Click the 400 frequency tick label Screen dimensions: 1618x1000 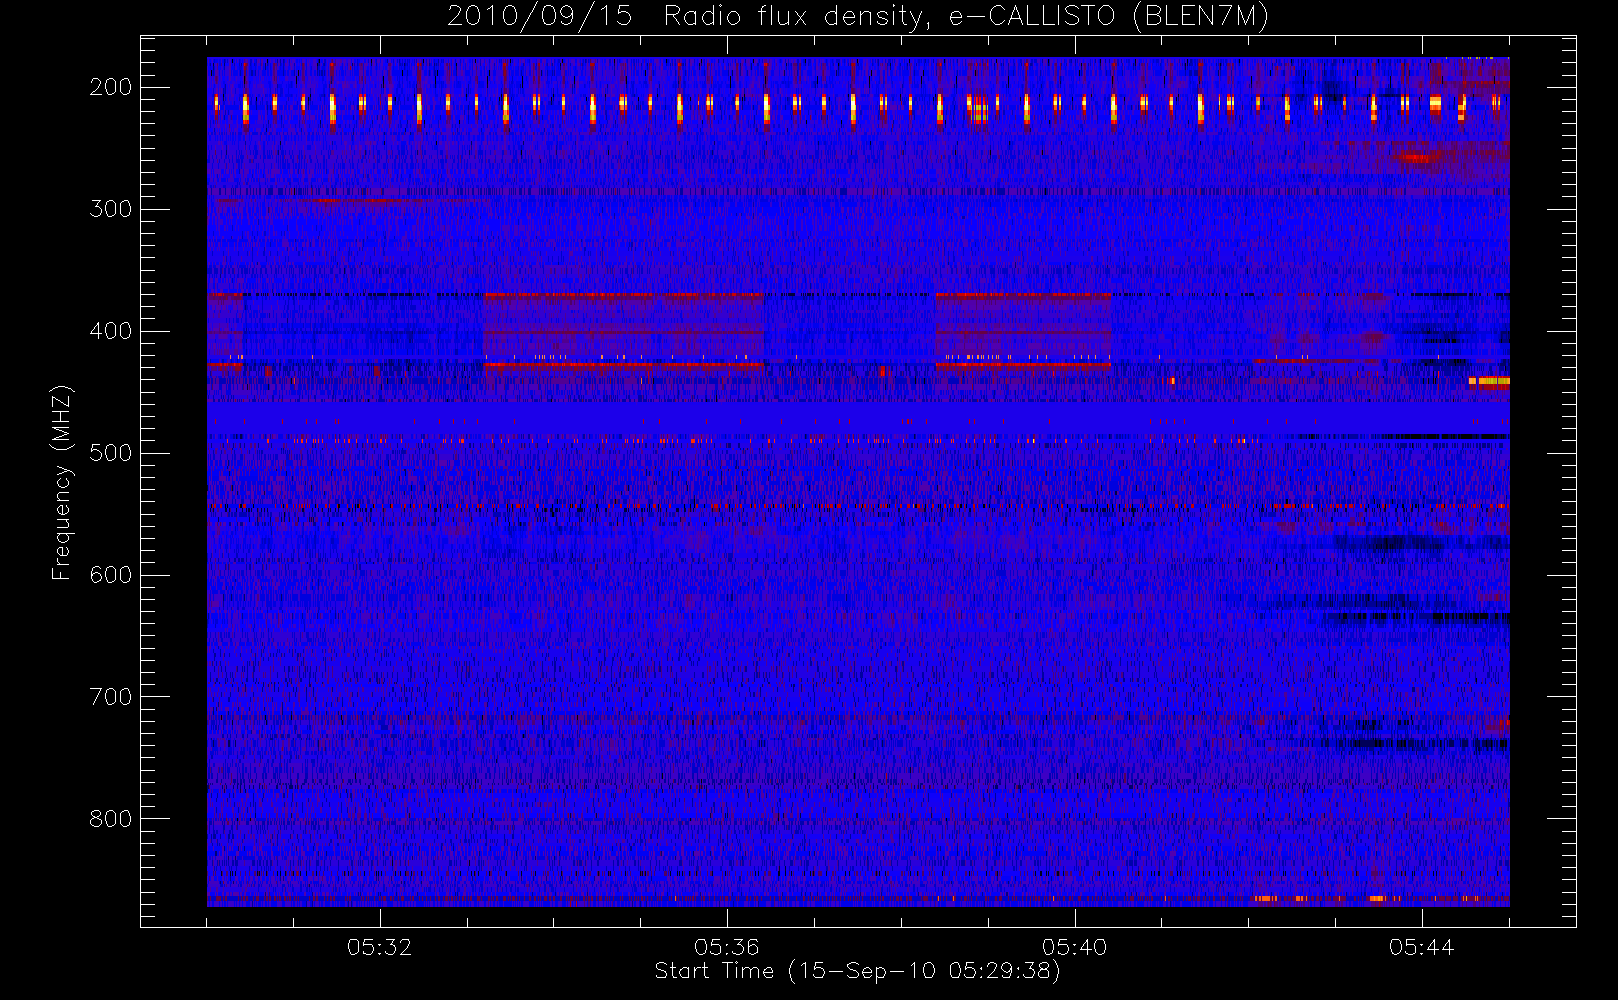(110, 331)
